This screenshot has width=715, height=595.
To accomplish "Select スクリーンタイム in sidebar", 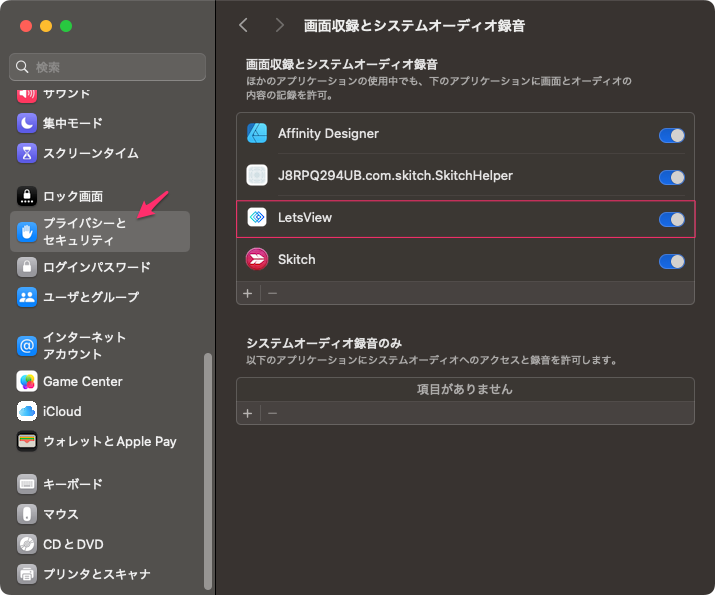I will [90, 153].
